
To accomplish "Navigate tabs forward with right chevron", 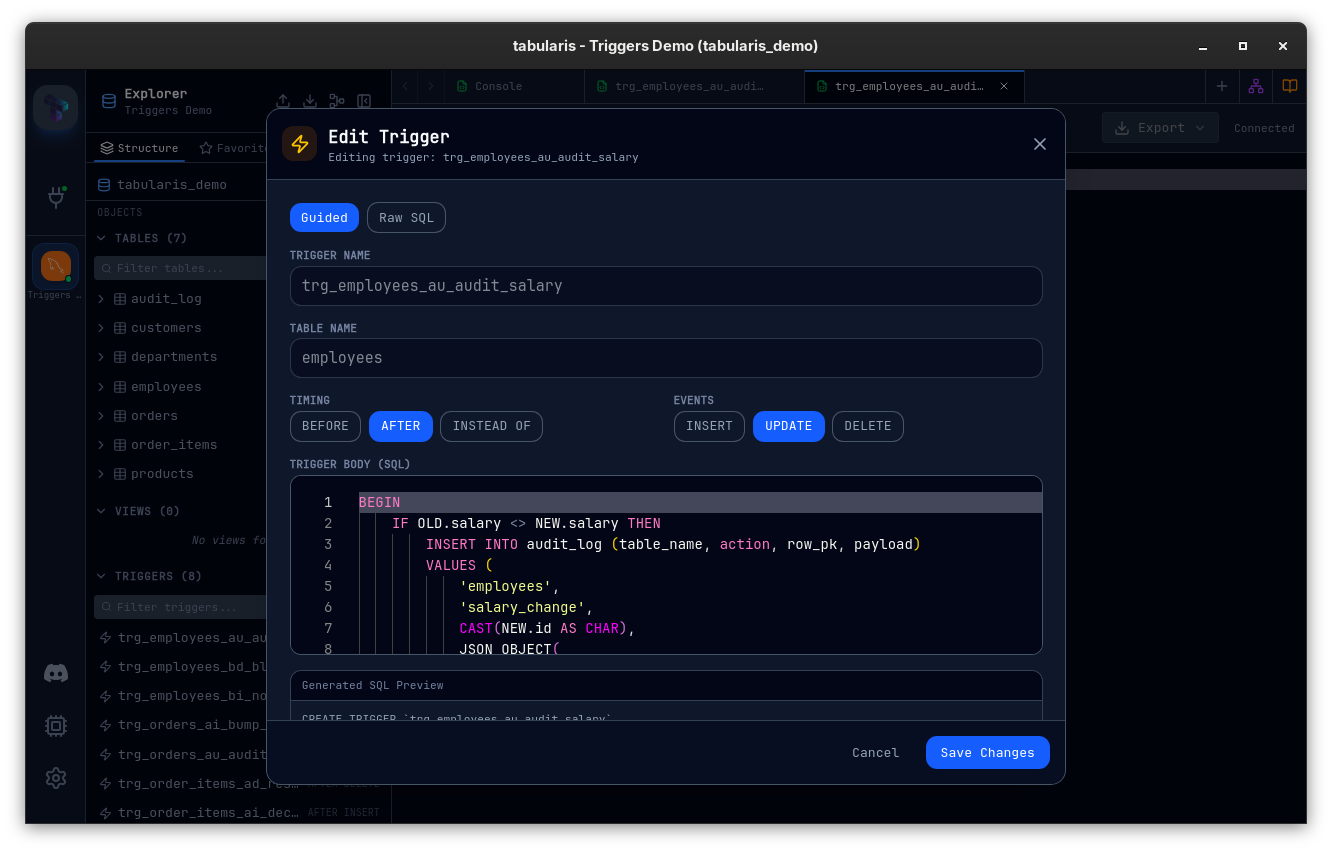I will [x=431, y=86].
